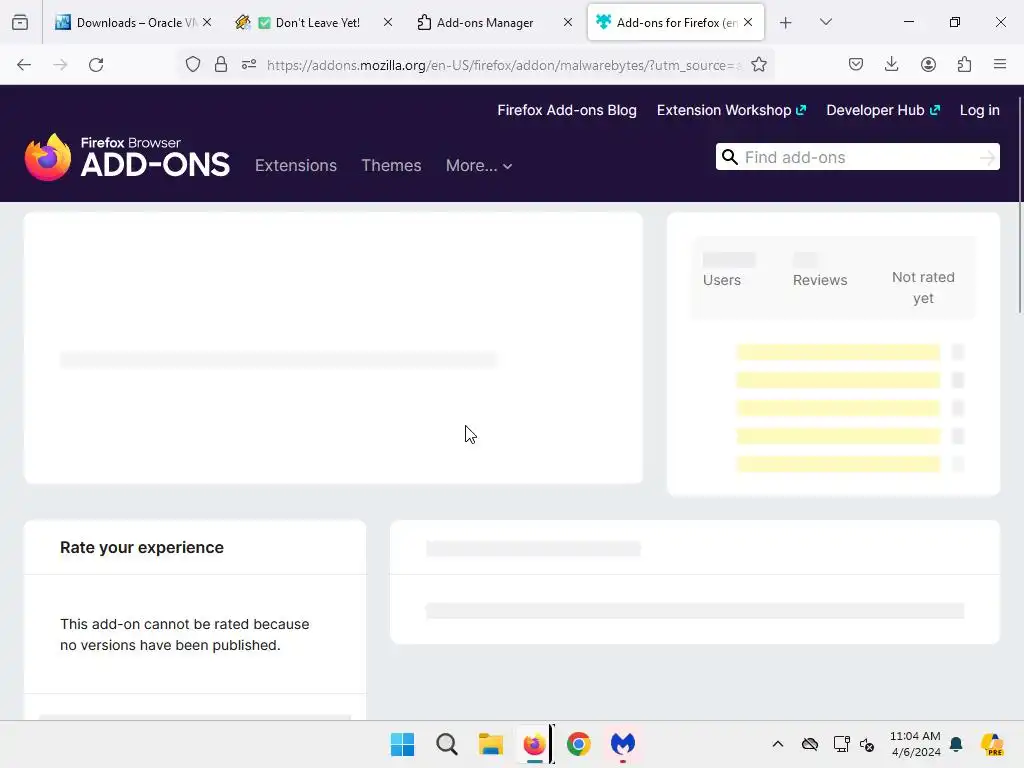Screen dimensions: 1024x768
Task: Open Firefox account icon
Action: tap(928, 64)
